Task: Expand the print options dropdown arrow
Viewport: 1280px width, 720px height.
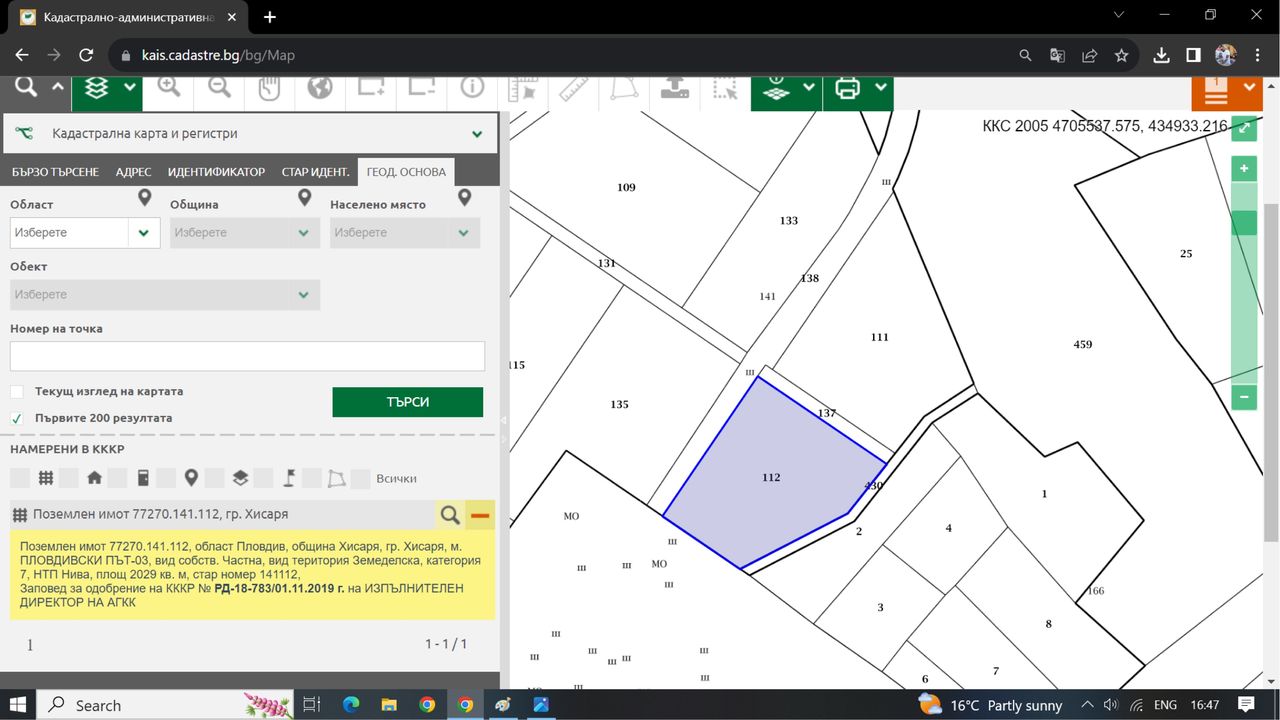Action: [880, 88]
